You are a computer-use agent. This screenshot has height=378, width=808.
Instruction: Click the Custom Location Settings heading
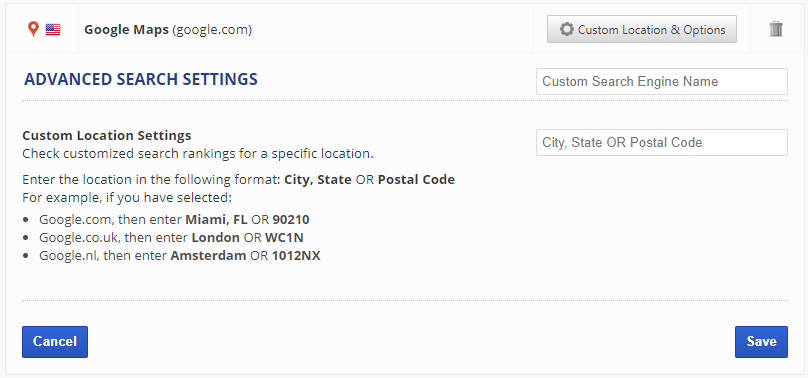click(107, 135)
